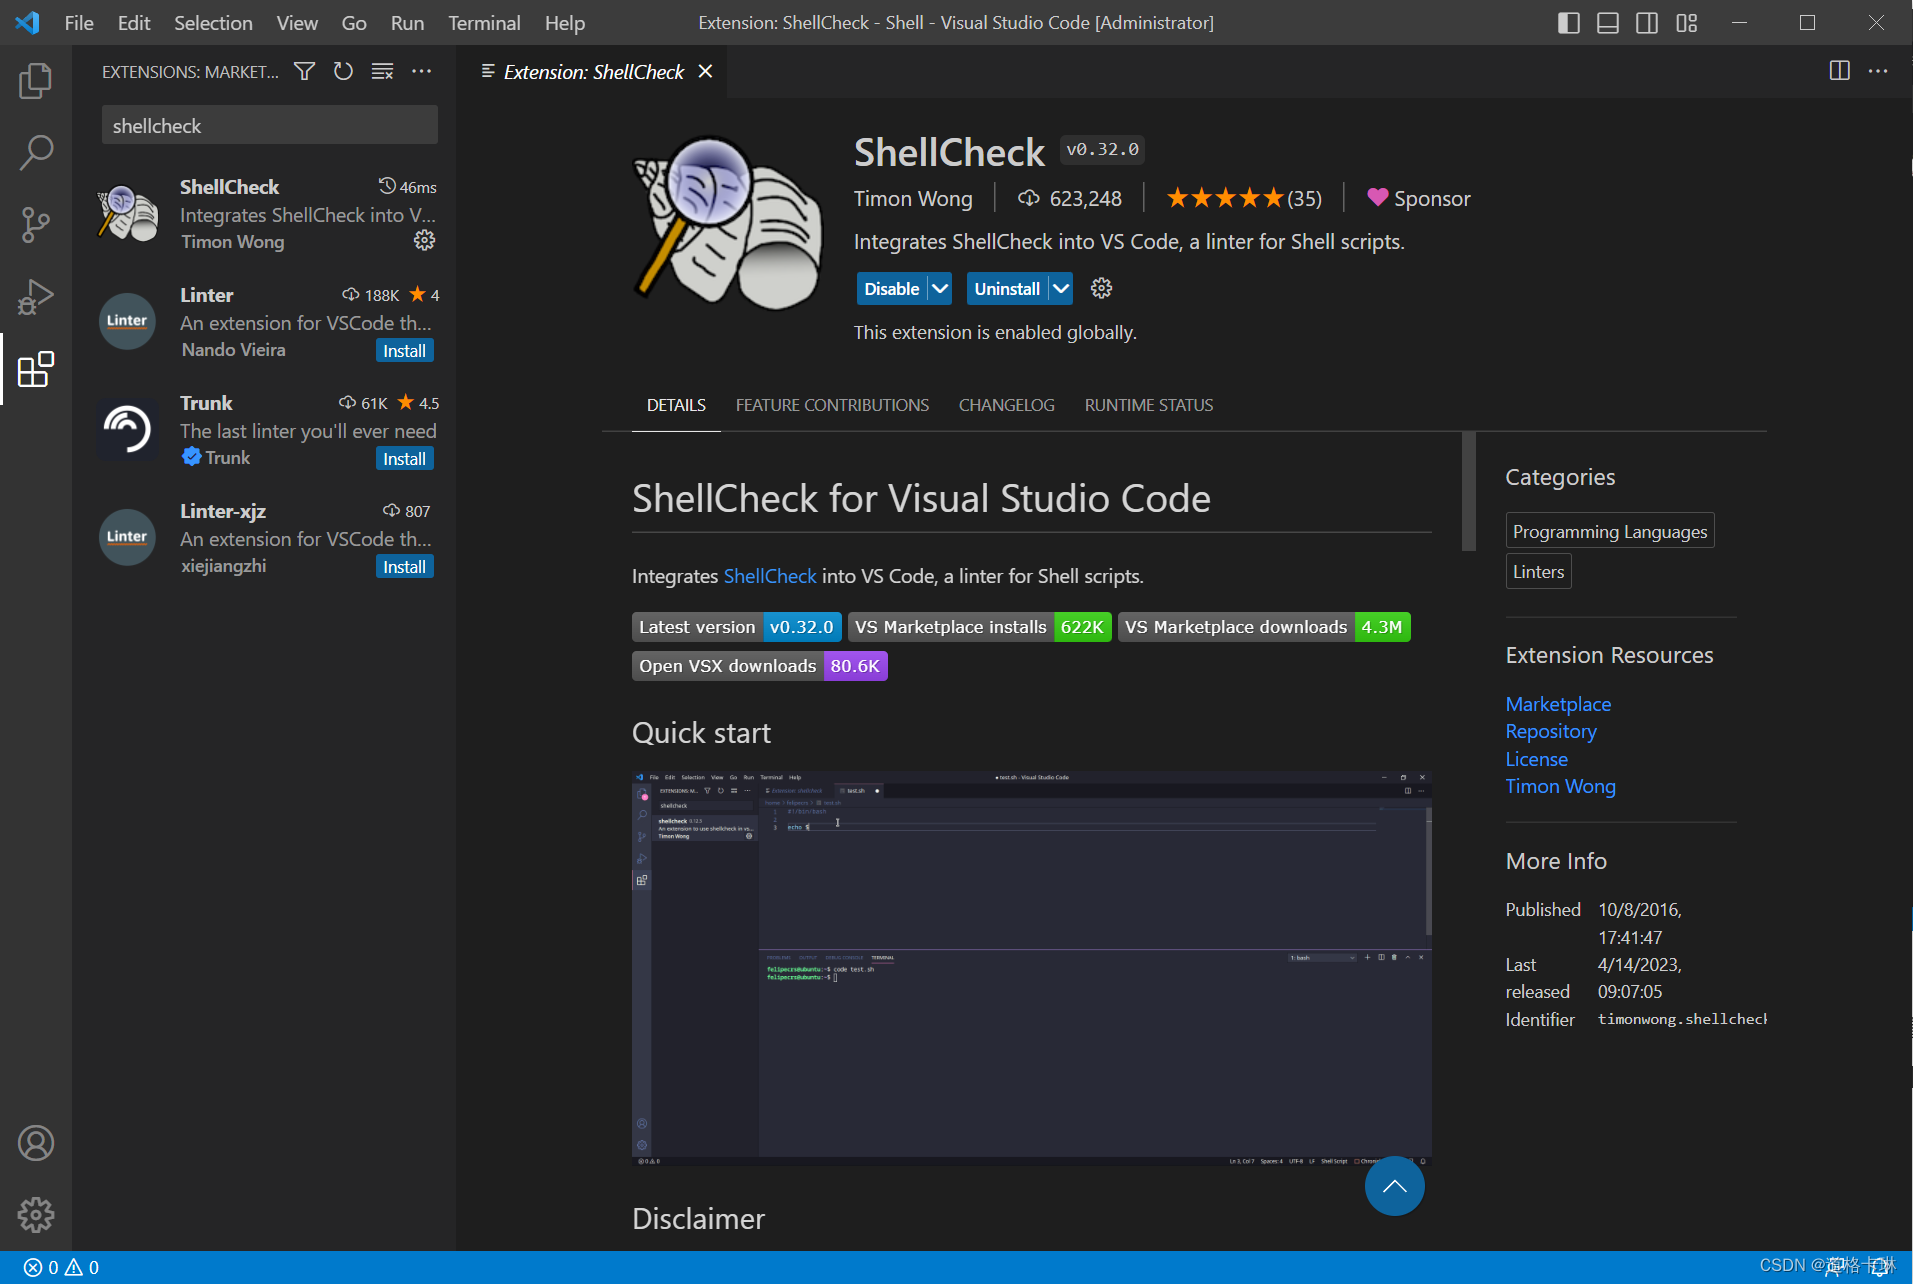Open the Manage gear in activity bar
The height and width of the screenshot is (1284, 1913).
pyautogui.click(x=35, y=1215)
